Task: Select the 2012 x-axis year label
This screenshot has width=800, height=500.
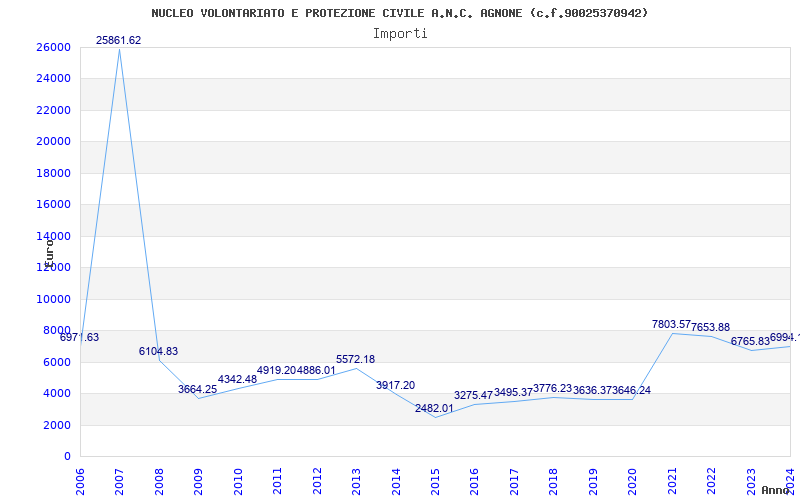Action: click(x=317, y=481)
